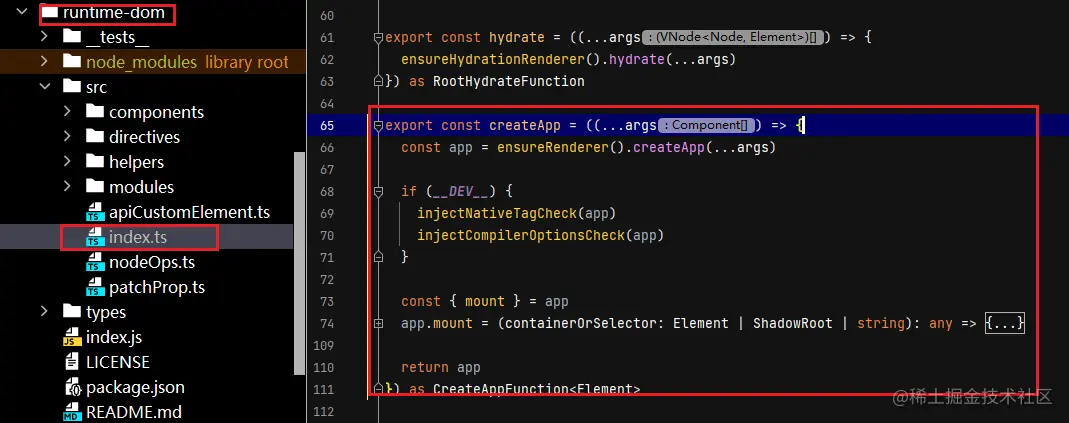Screen dimensions: 1069x423
Task: Expand the types folder chevron
Action: pyautogui.click(x=44, y=312)
